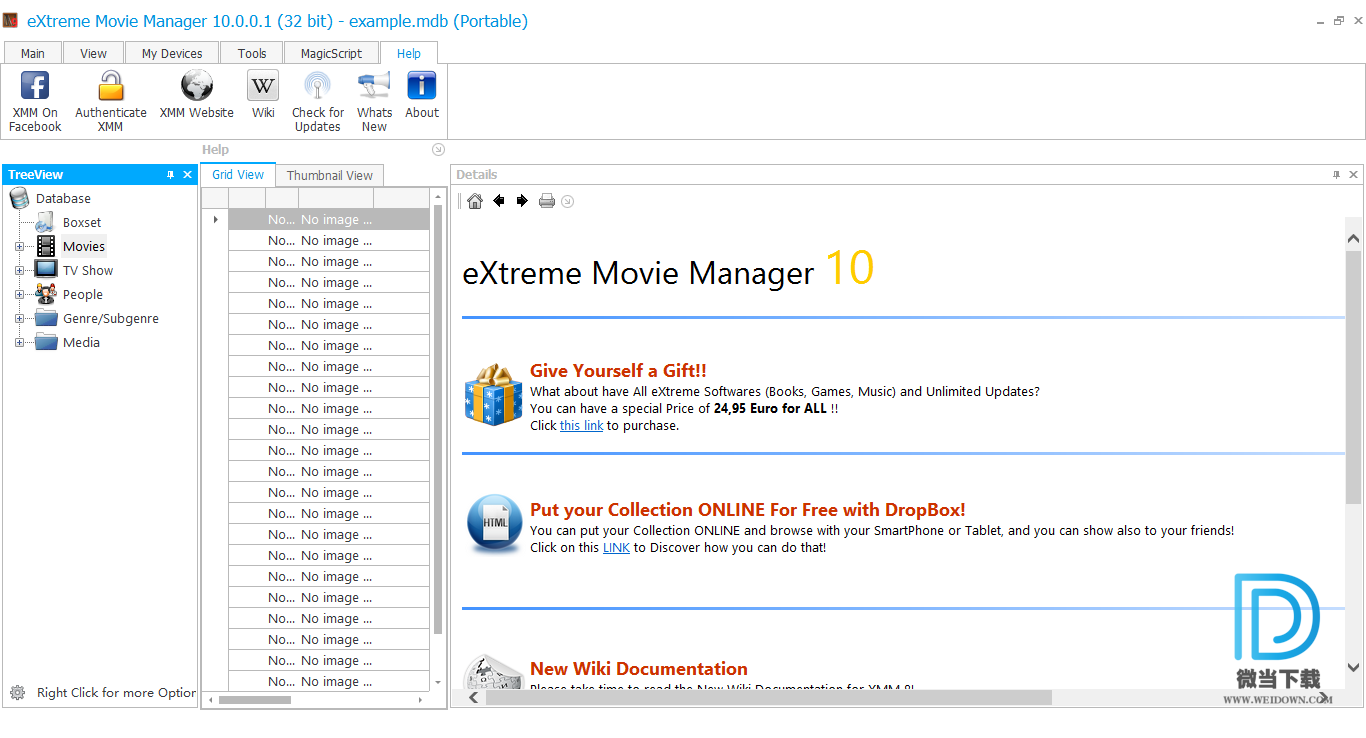Image resolution: width=1366 pixels, height=738 pixels.
Task: Expand the Genre/Subgenre tree node
Action: coord(19,319)
